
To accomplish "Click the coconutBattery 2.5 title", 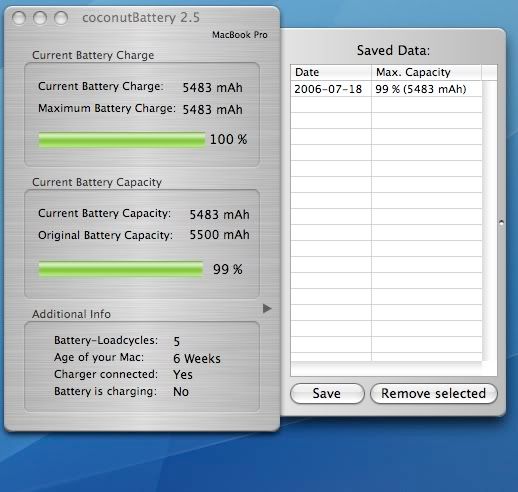I will point(141,17).
